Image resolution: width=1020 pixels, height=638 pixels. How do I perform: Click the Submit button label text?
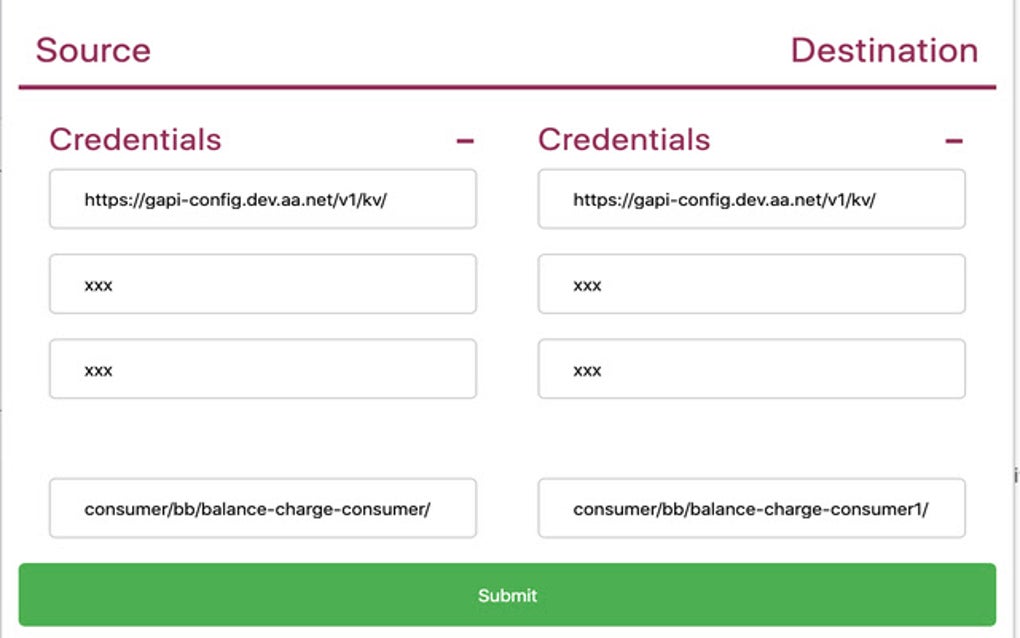coord(508,595)
